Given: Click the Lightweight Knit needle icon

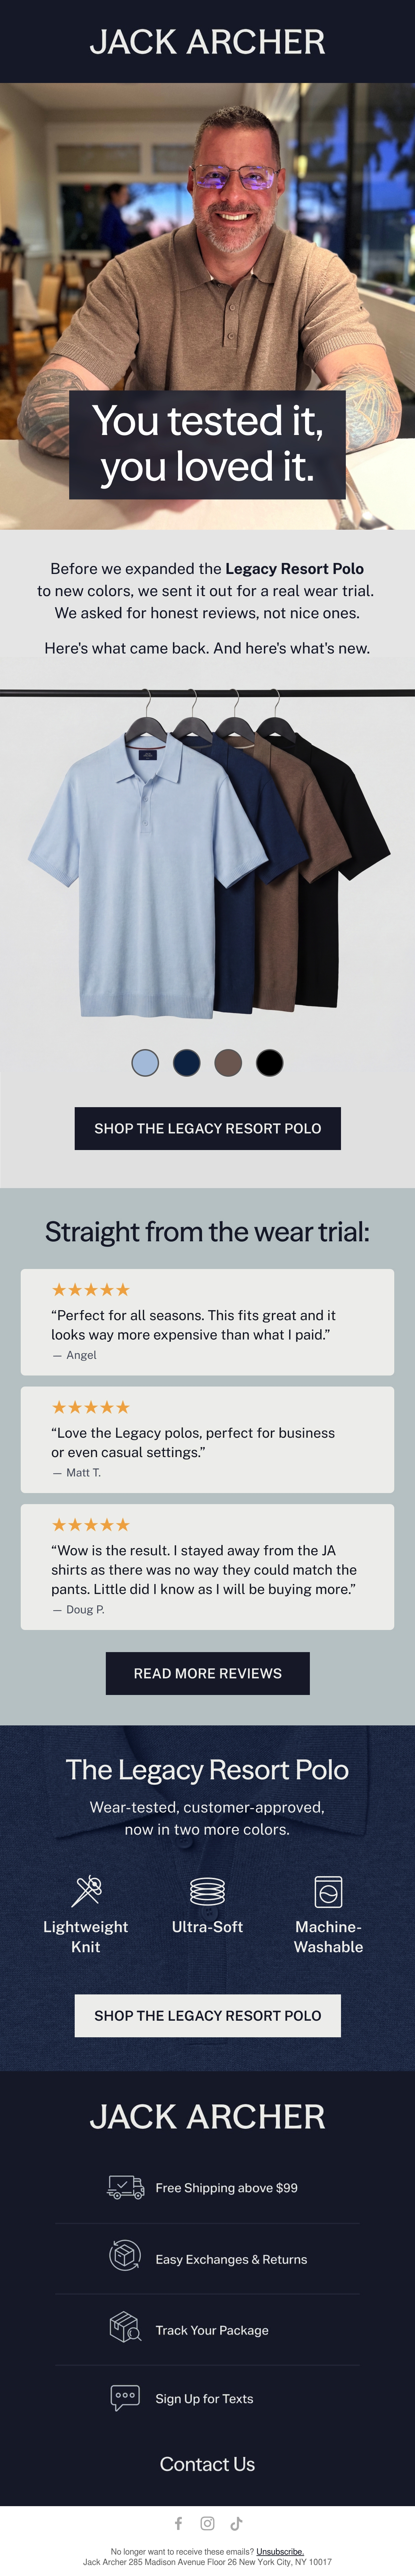Looking at the screenshot, I should pyautogui.click(x=86, y=1890).
